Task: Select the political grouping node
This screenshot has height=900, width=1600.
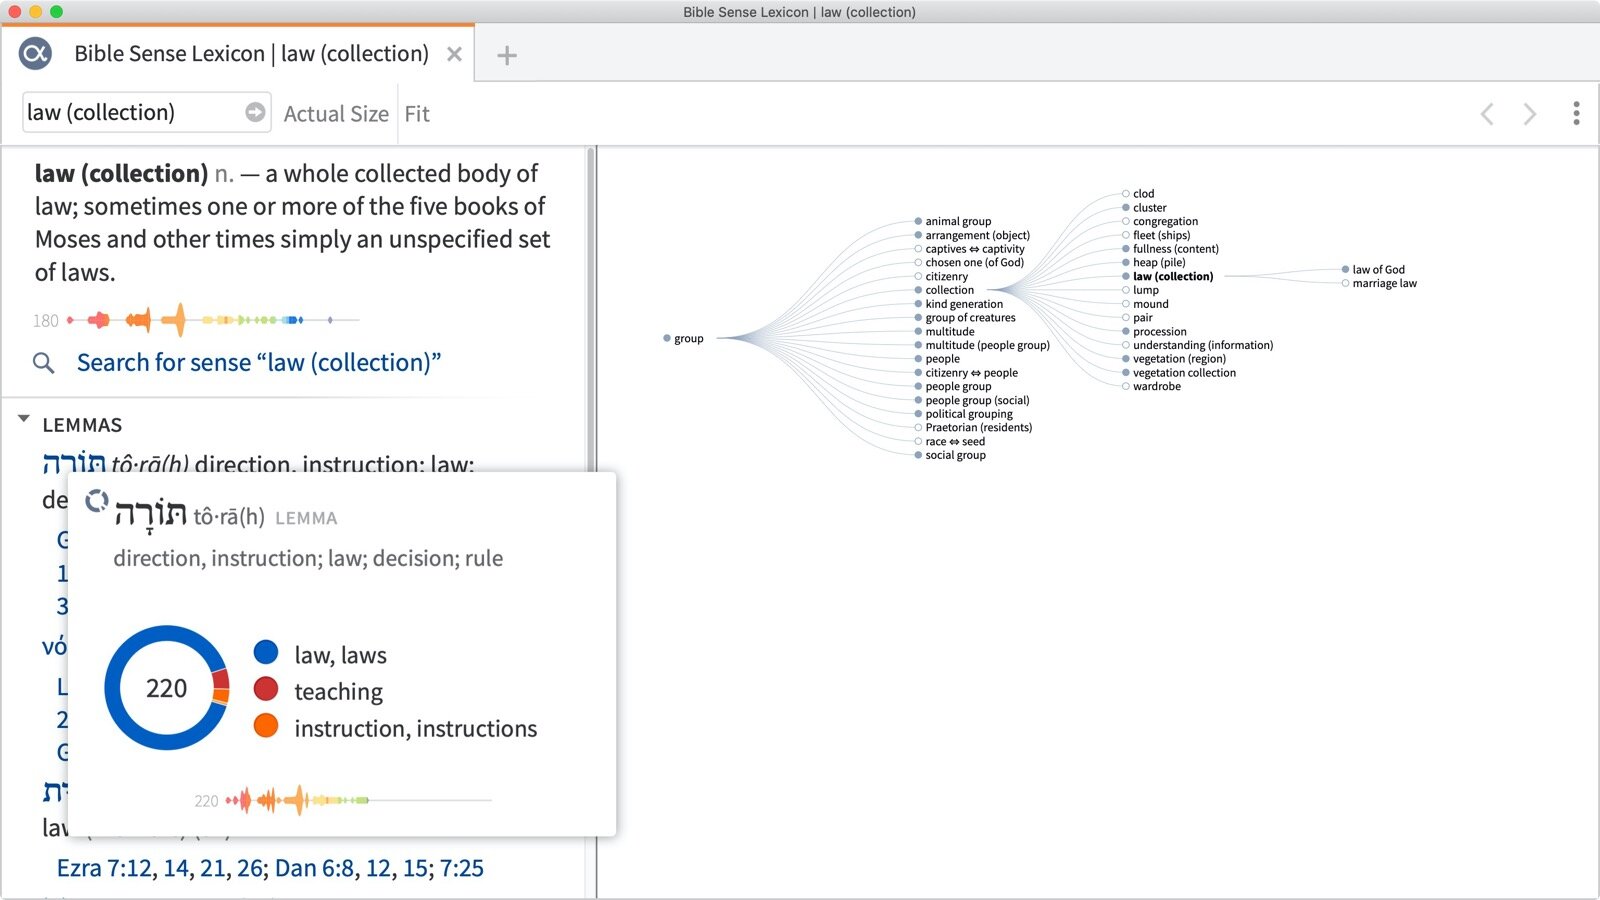Action: [963, 414]
